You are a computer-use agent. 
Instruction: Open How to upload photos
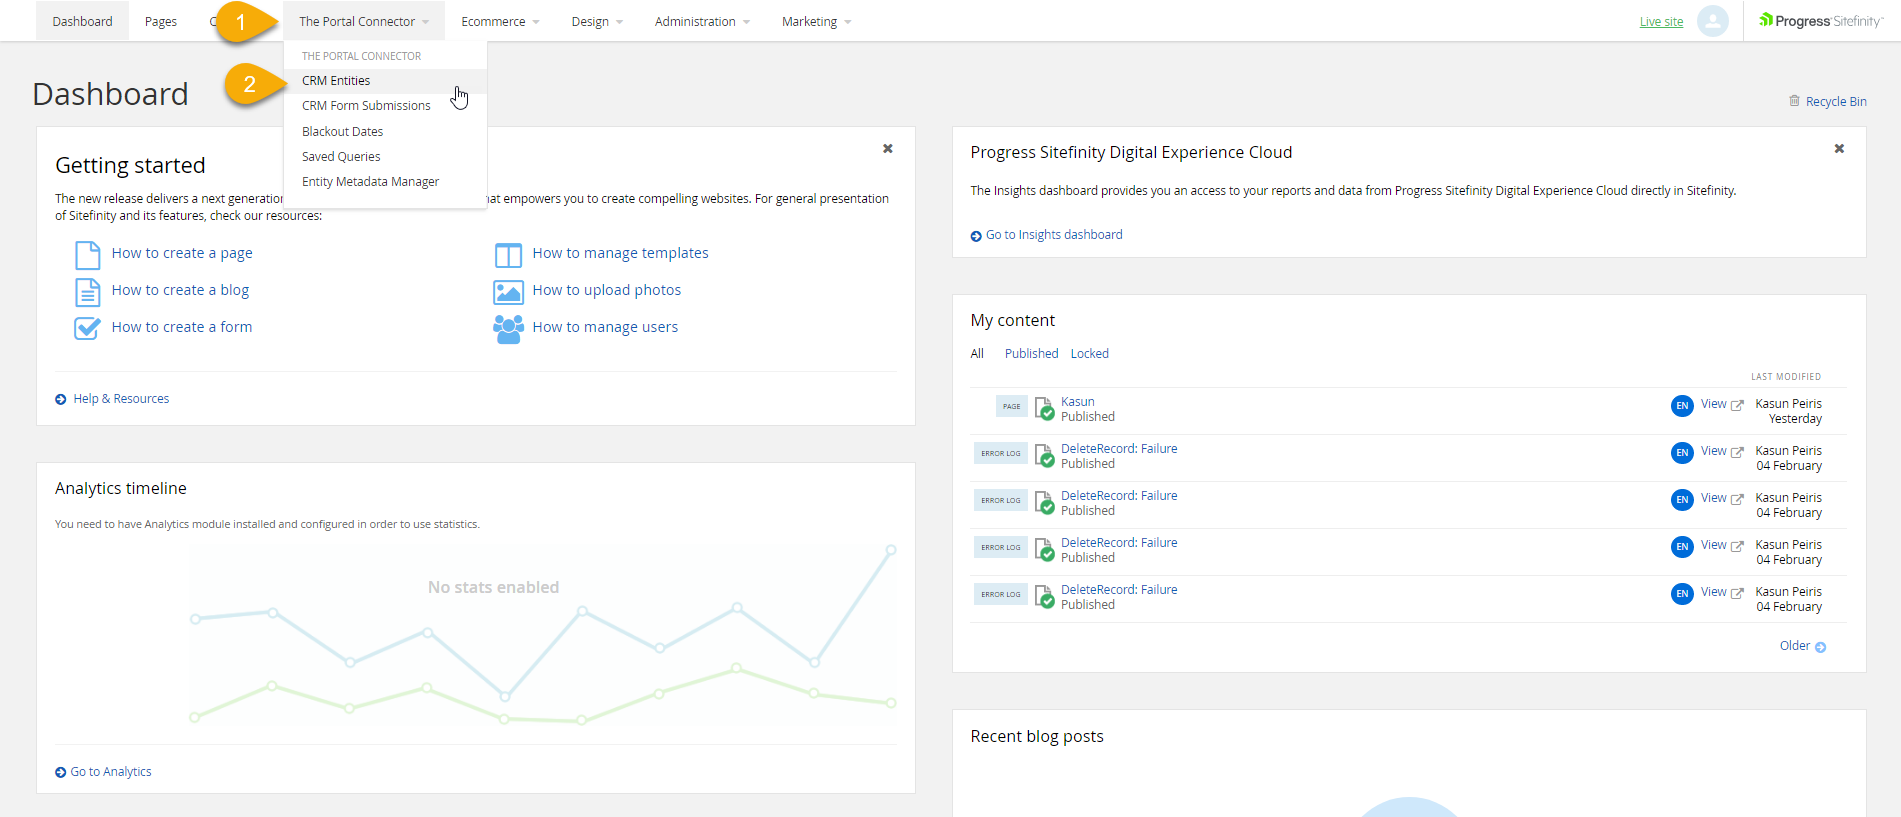607,290
